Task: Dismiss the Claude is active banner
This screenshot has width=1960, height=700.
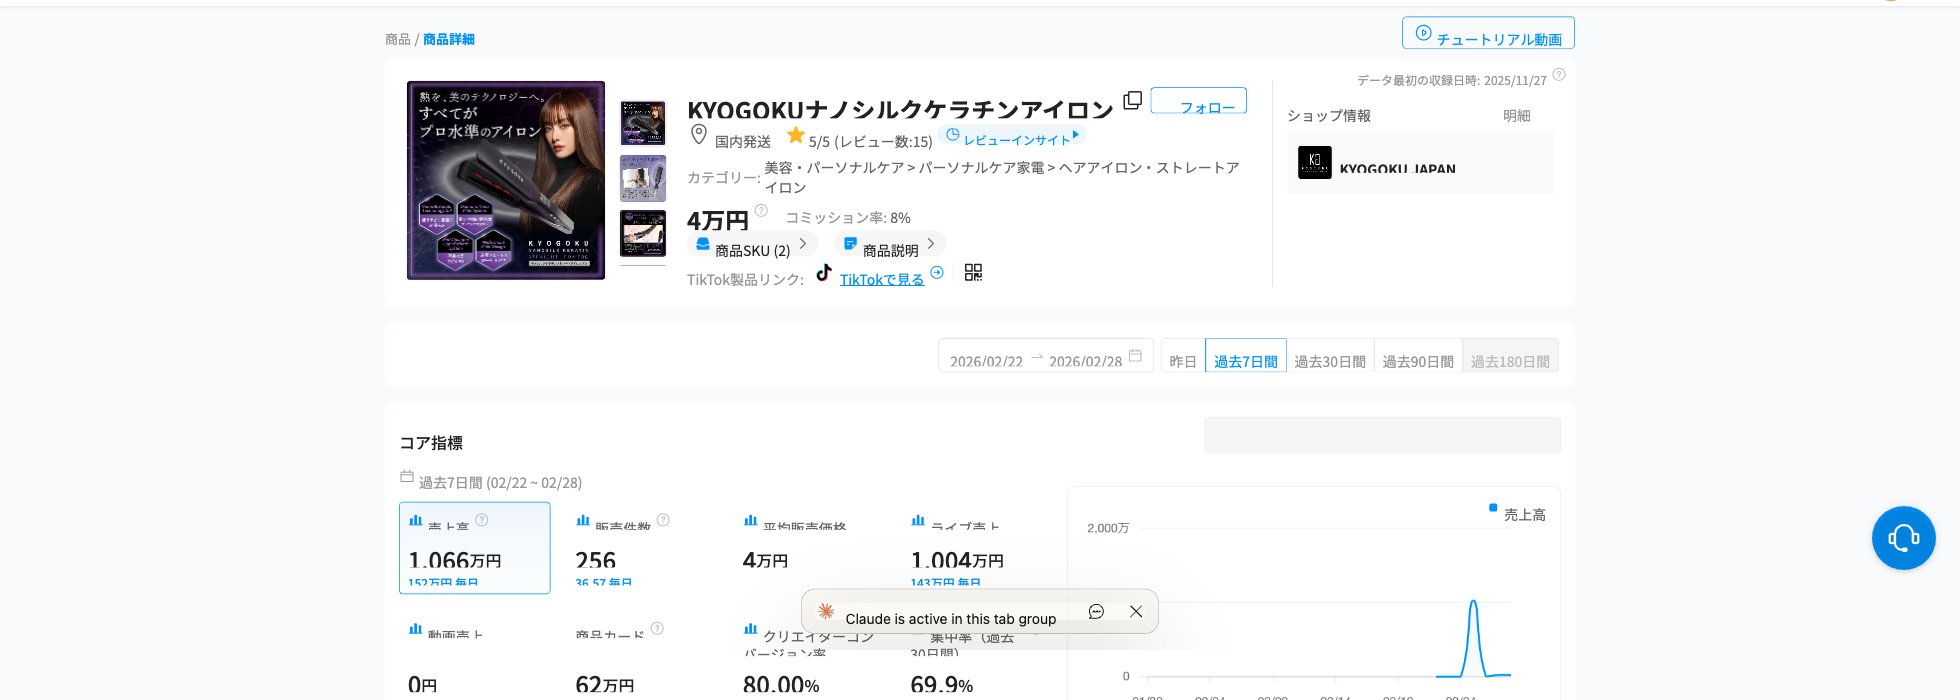Action: point(1136,612)
